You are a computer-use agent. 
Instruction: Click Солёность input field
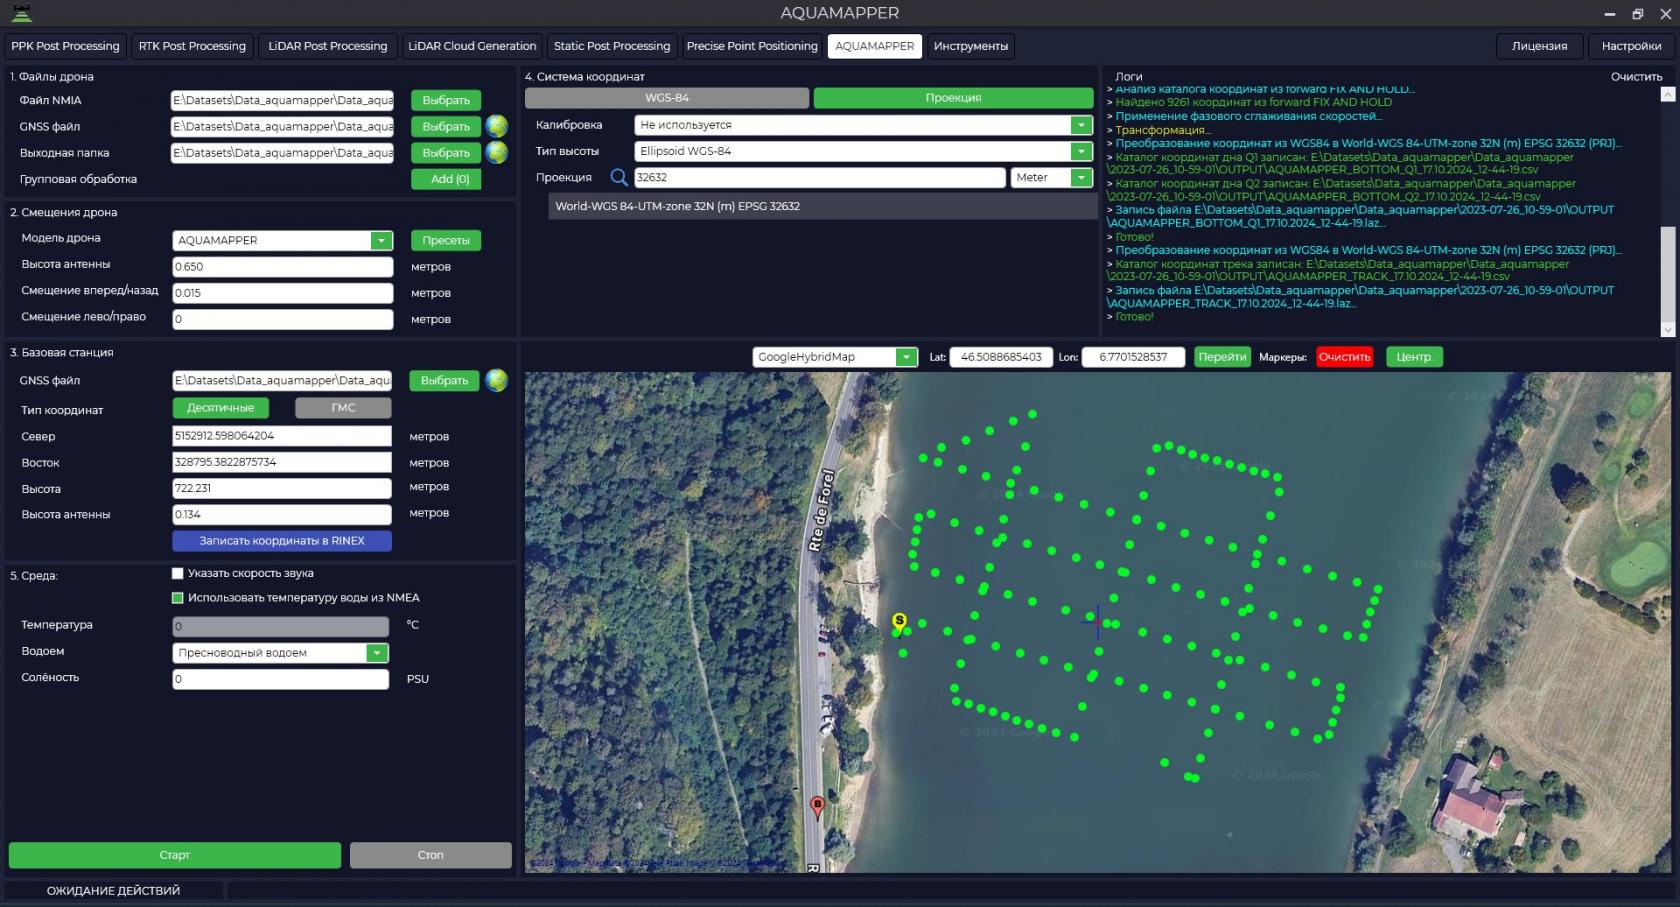281,679
